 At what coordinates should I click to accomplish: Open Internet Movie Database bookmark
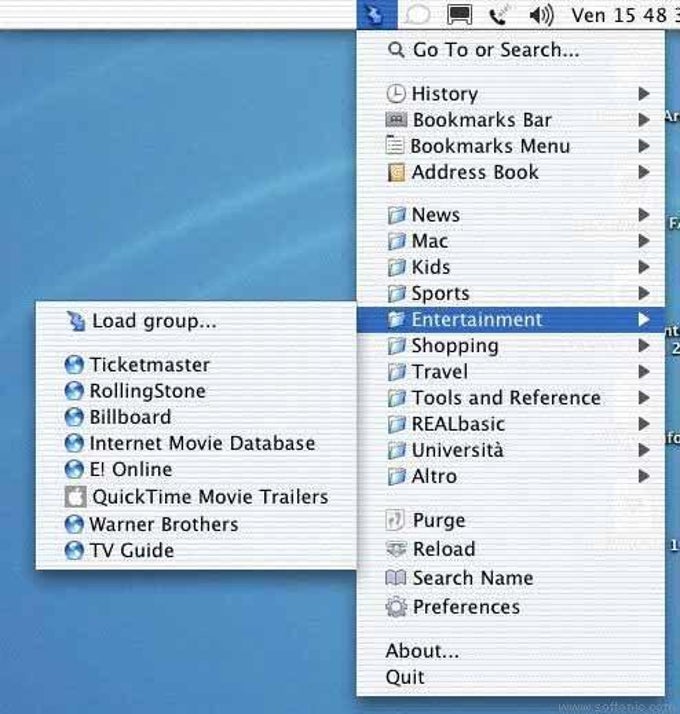click(x=202, y=444)
